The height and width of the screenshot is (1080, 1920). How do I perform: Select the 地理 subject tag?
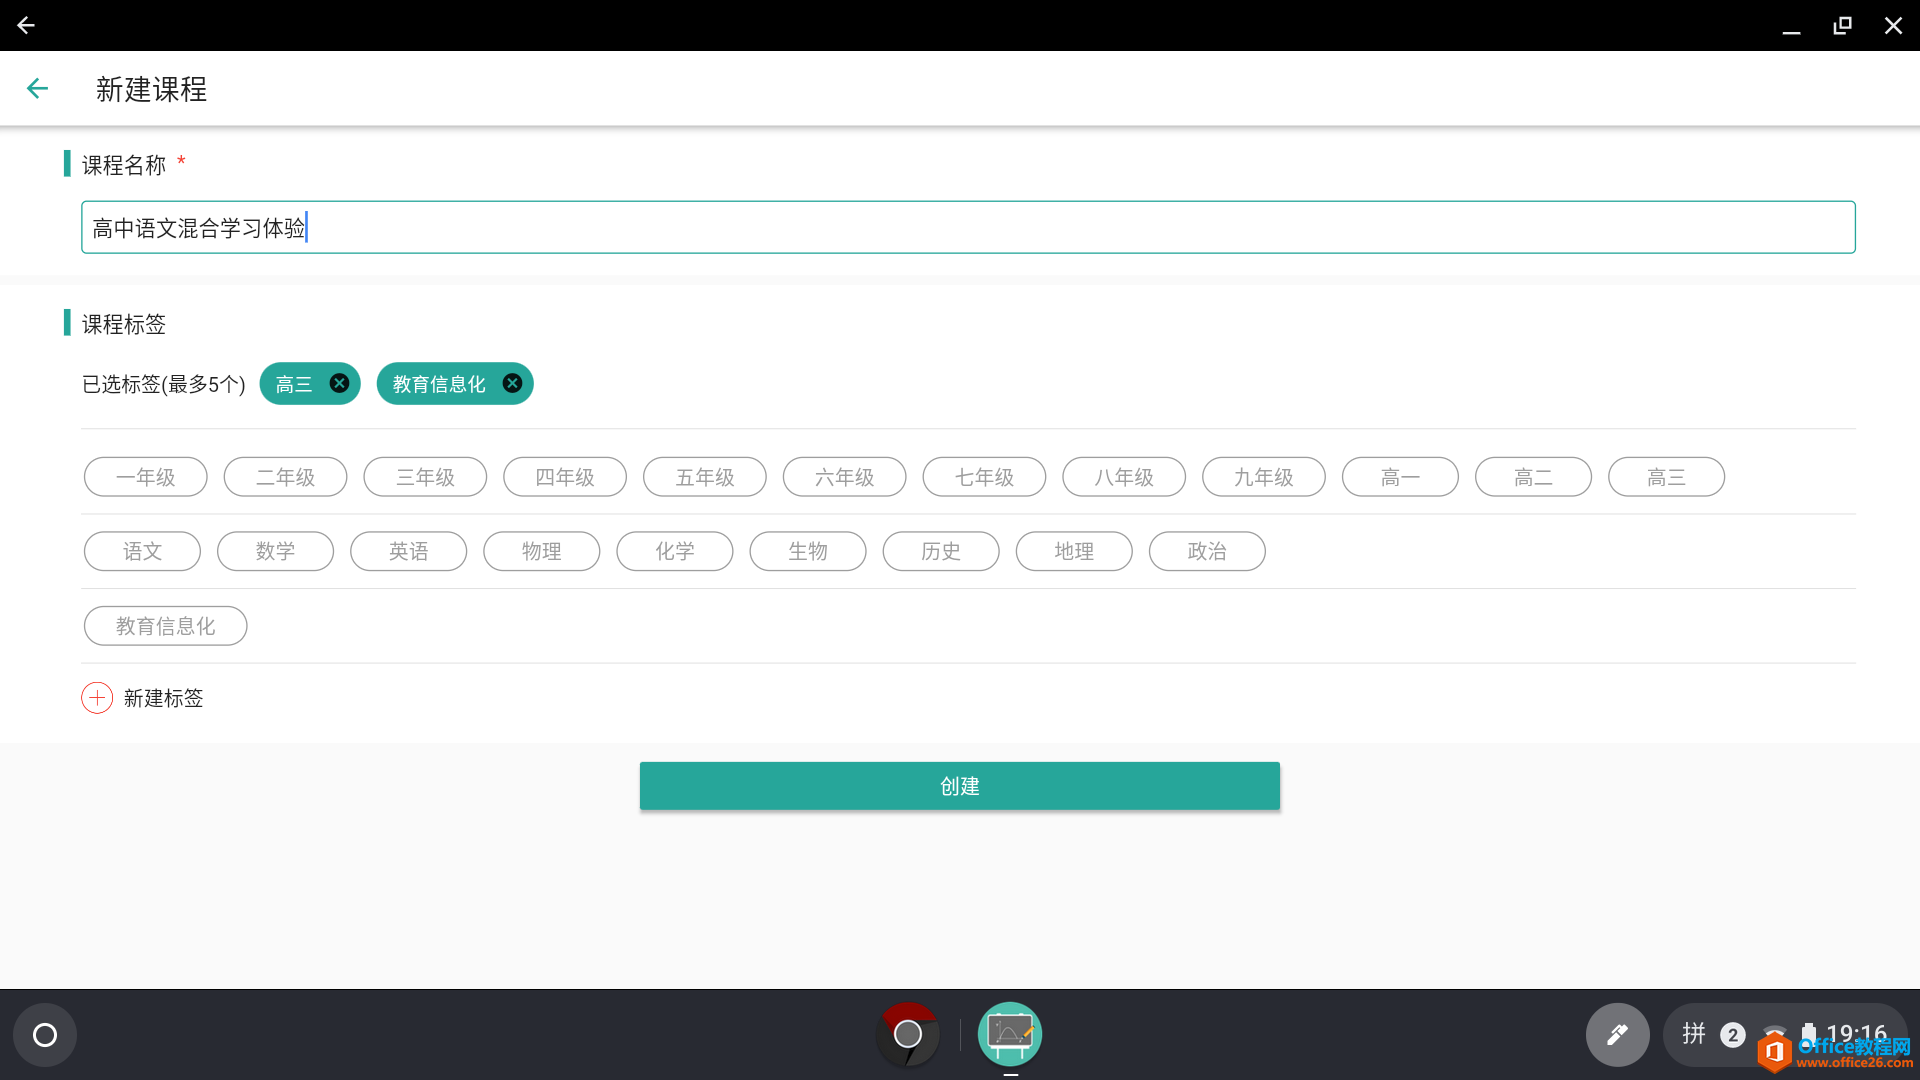[x=1074, y=551]
